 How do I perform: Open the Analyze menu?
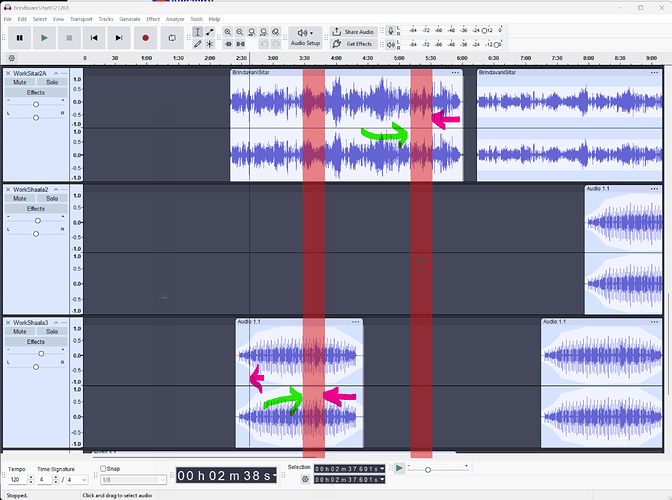(175, 19)
